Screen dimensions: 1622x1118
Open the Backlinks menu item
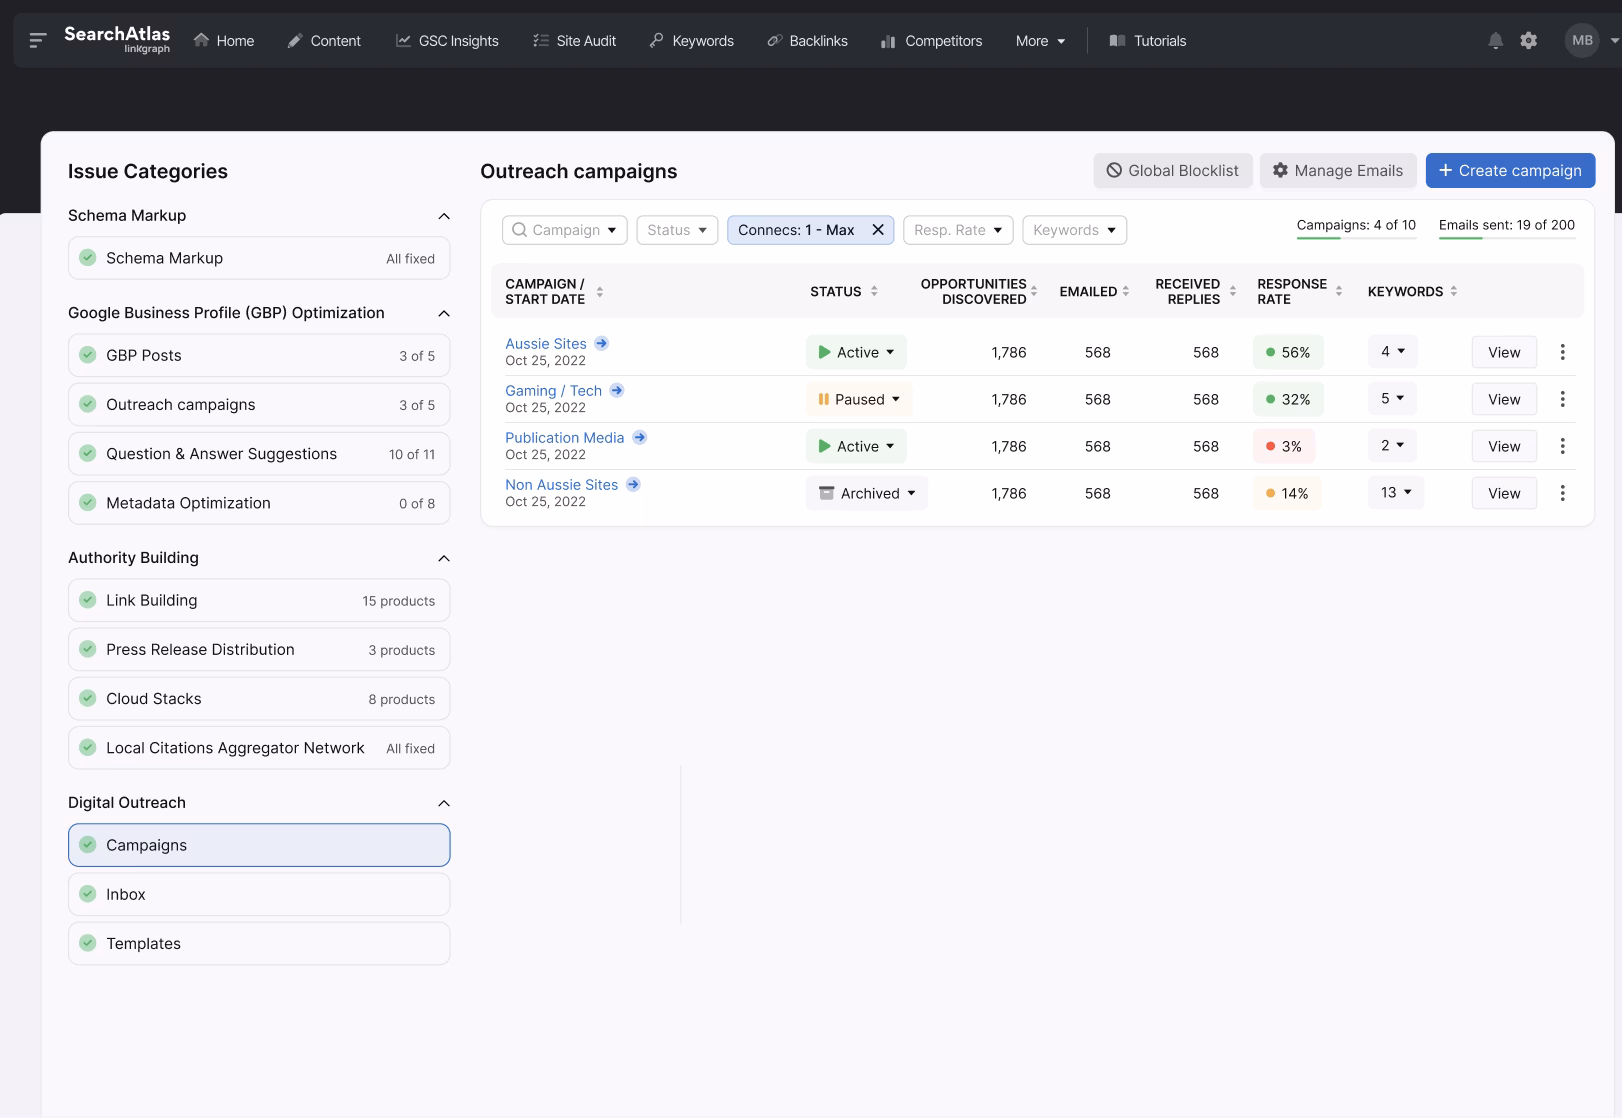coord(807,41)
